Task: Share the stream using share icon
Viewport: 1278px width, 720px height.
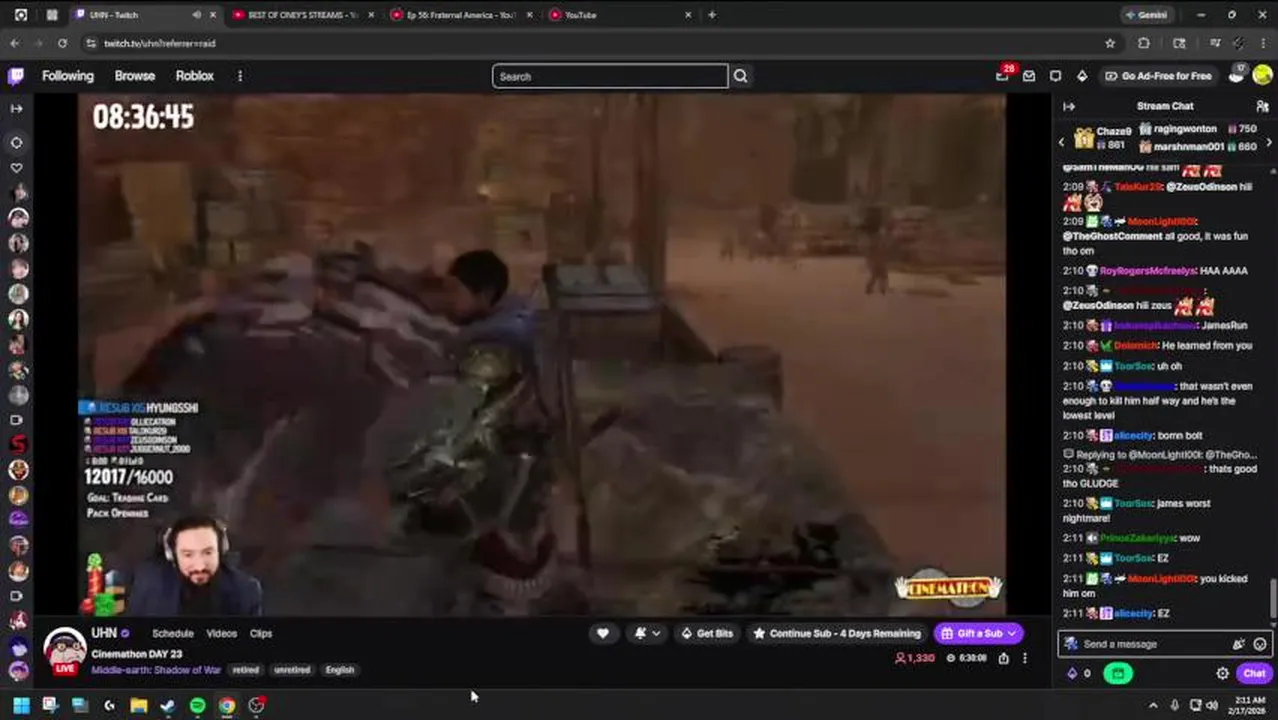Action: [1004, 658]
